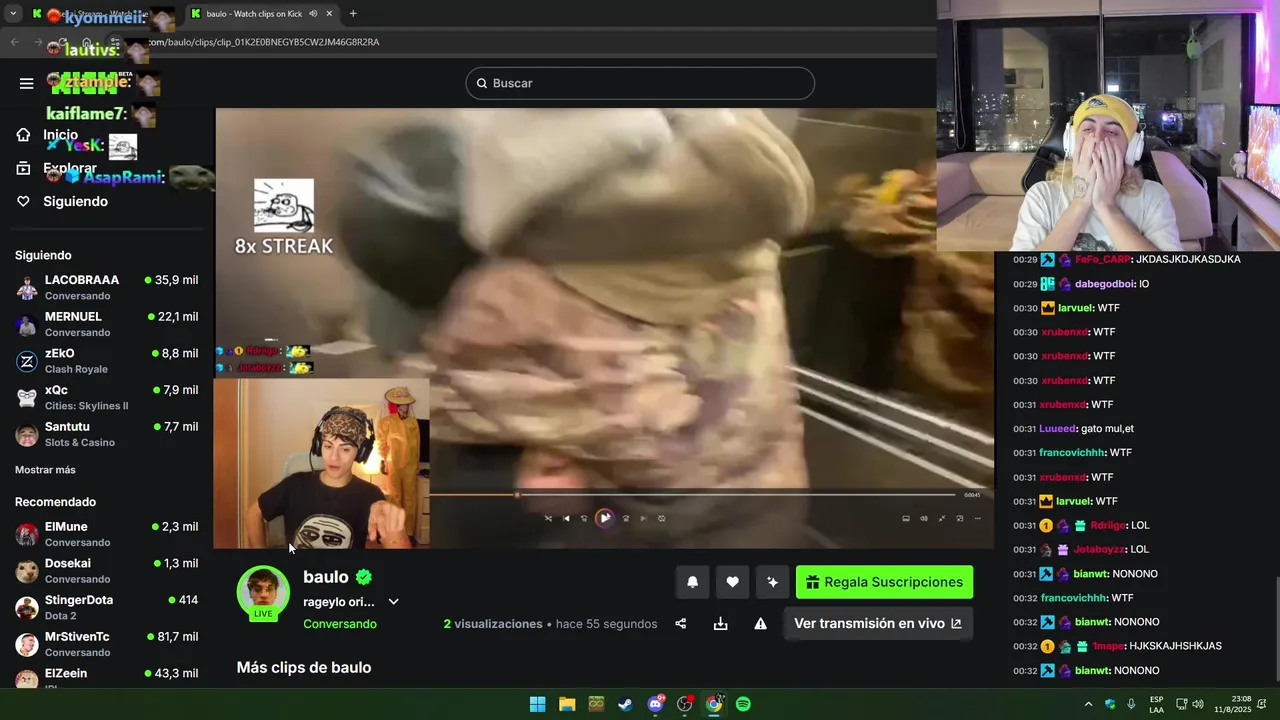Click the Conversando category link
The image size is (1280, 720).
point(340,624)
